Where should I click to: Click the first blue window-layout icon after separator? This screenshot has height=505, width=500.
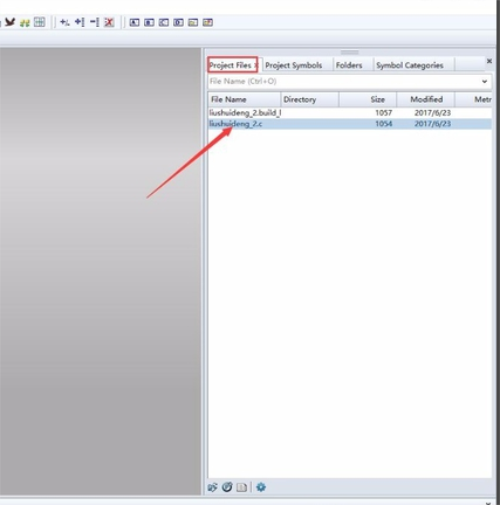(134, 22)
